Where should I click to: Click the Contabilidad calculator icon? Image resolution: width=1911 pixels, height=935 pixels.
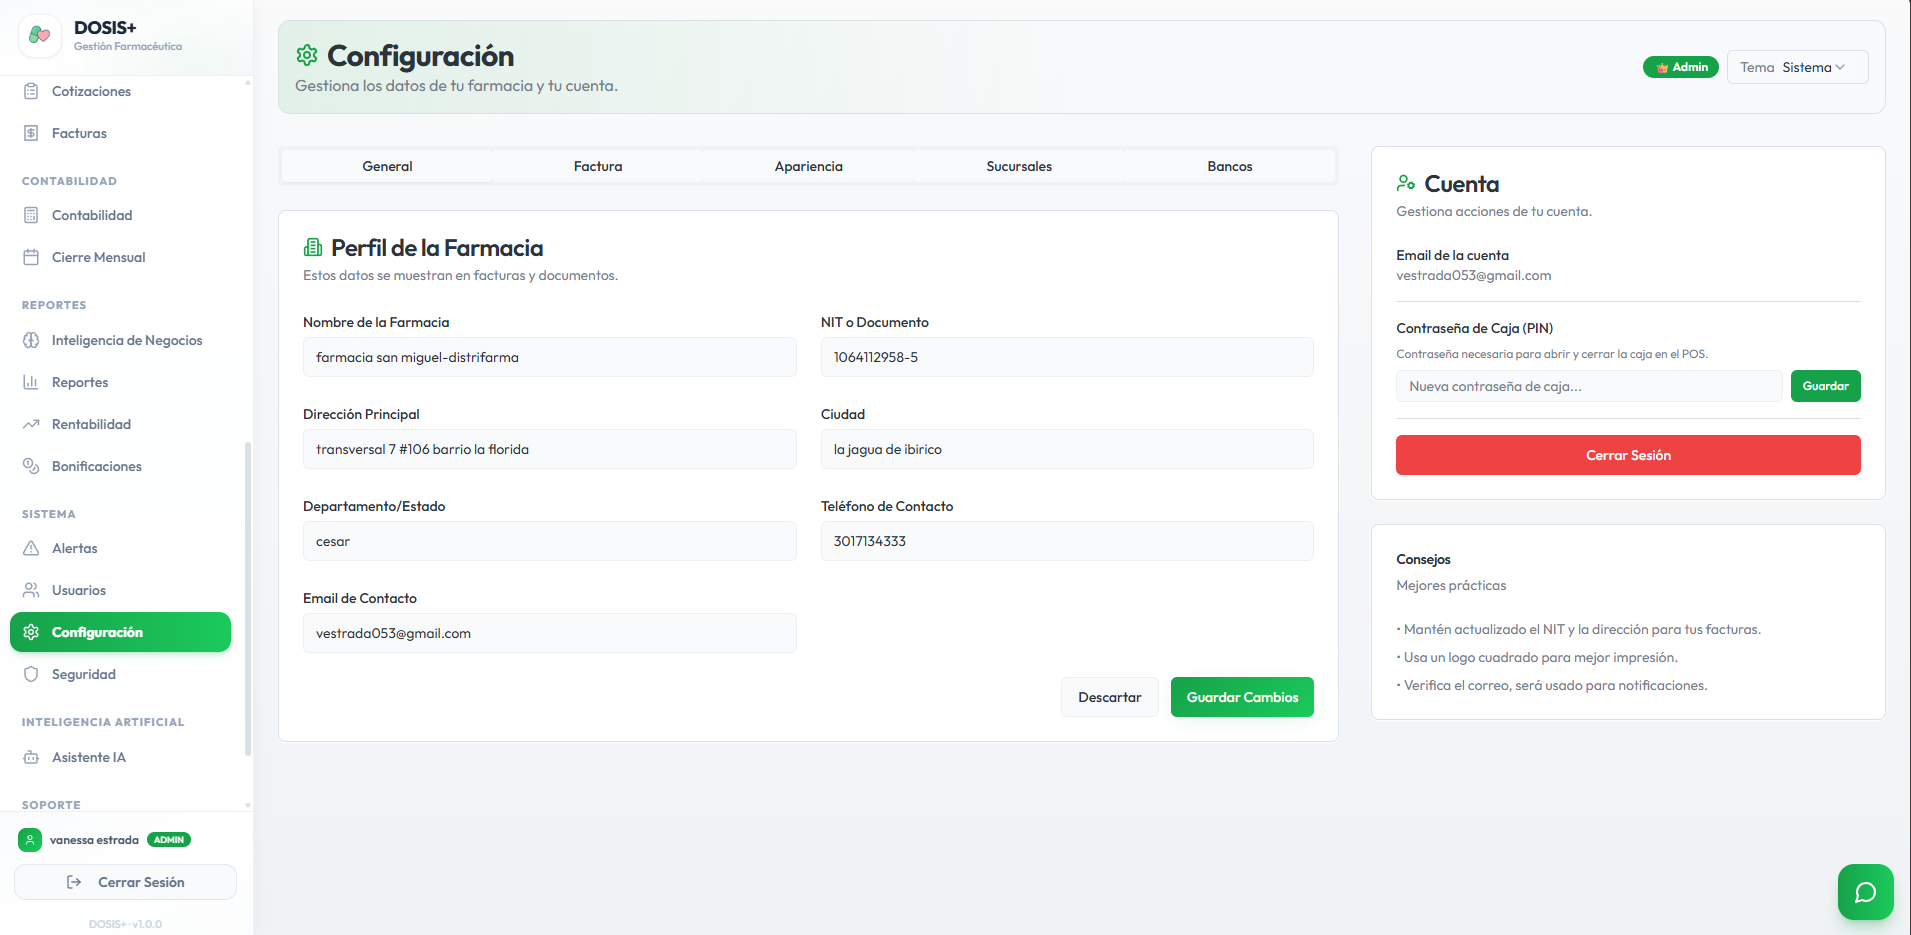point(31,215)
